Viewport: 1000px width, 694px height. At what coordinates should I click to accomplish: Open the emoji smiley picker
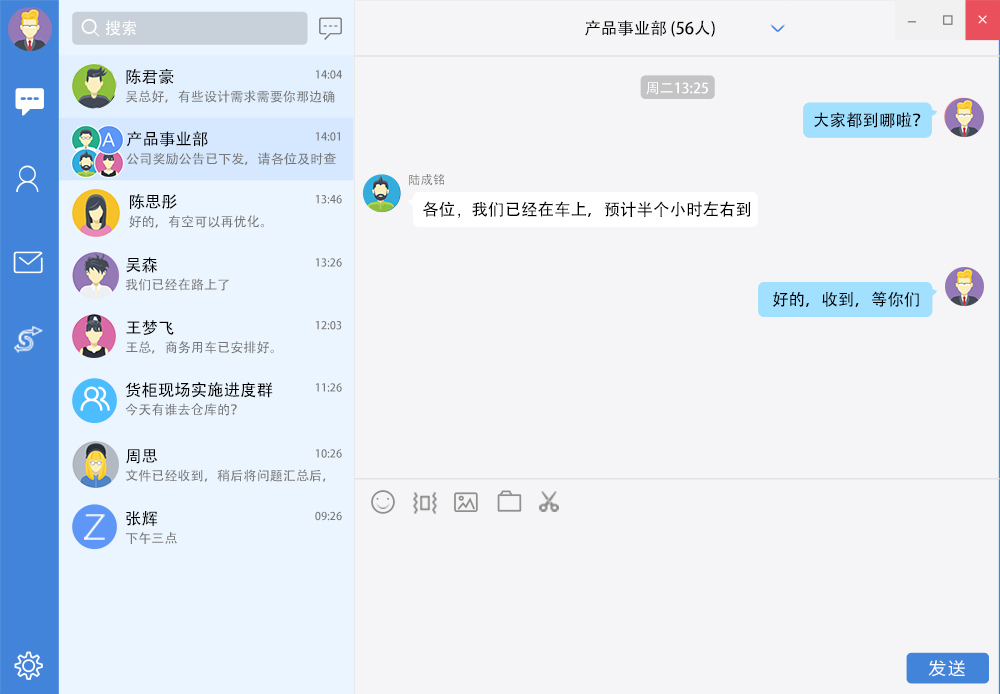[x=383, y=502]
